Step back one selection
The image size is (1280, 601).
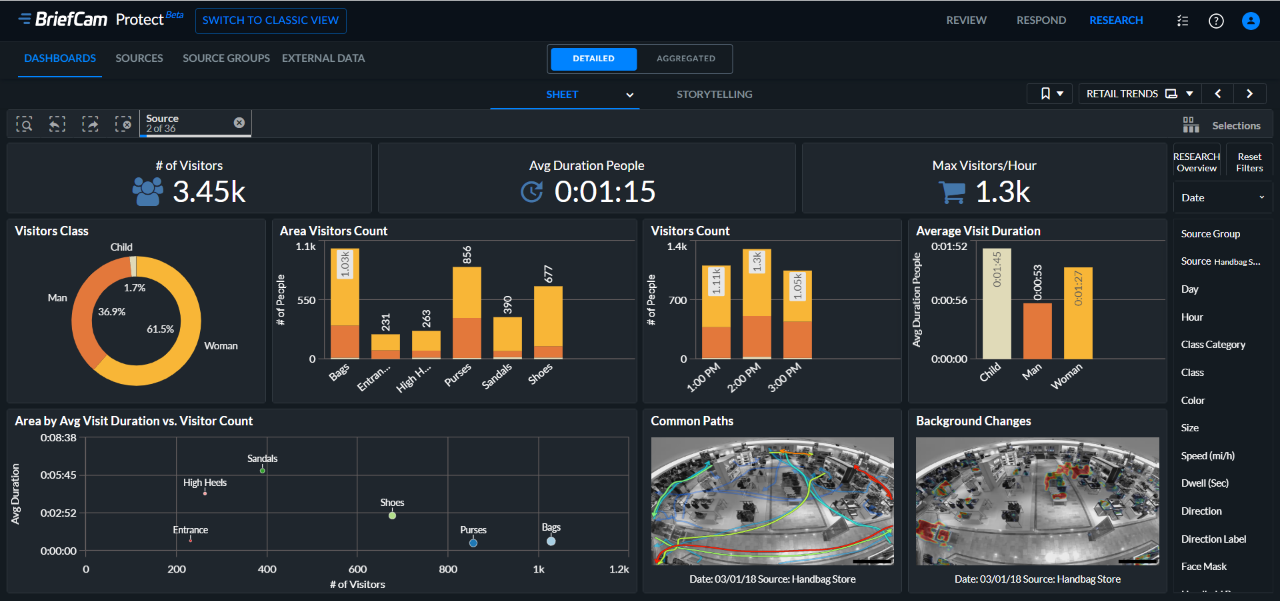57,124
